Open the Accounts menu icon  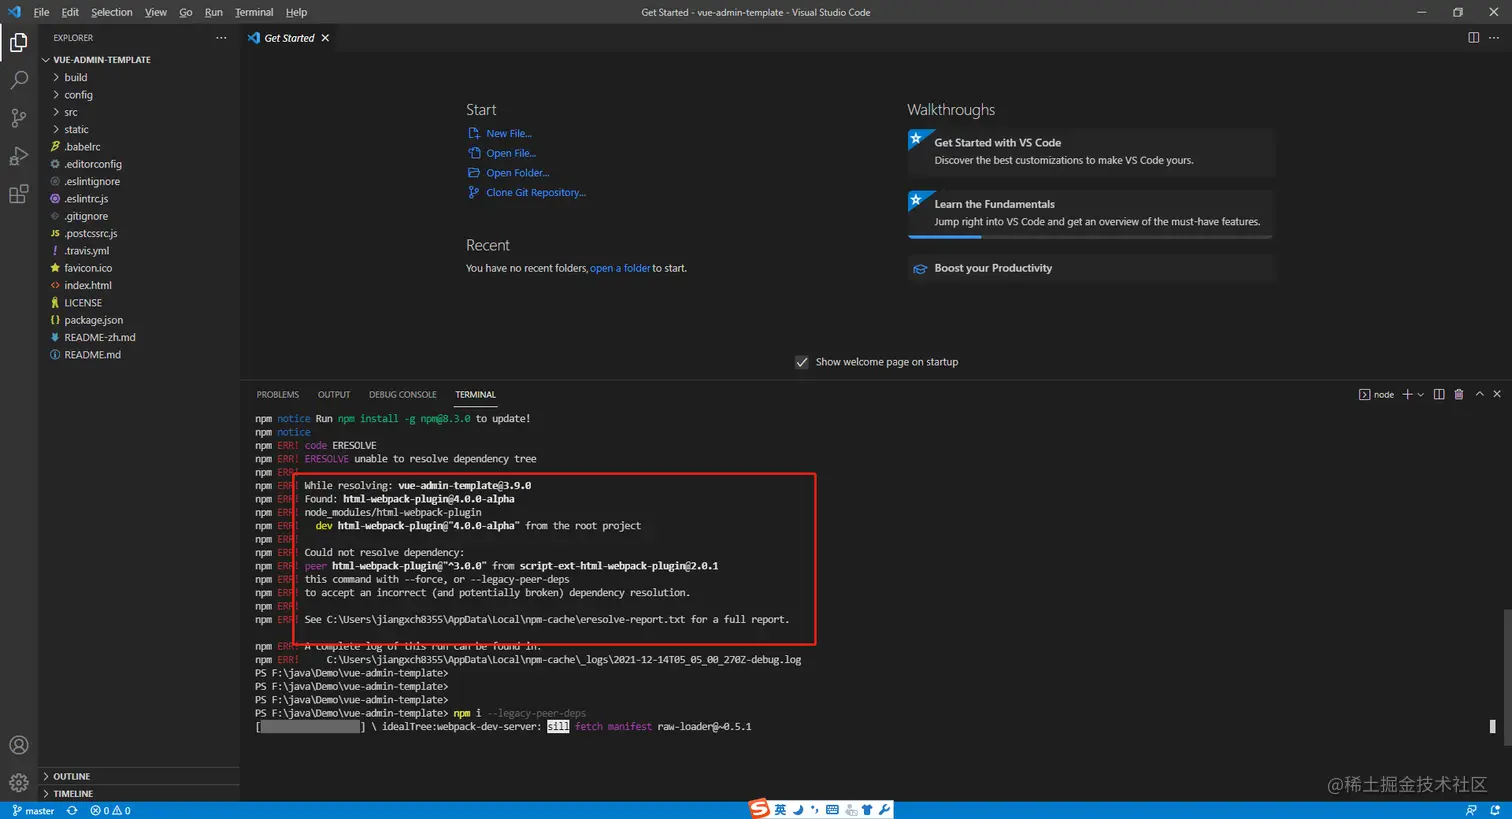point(18,745)
